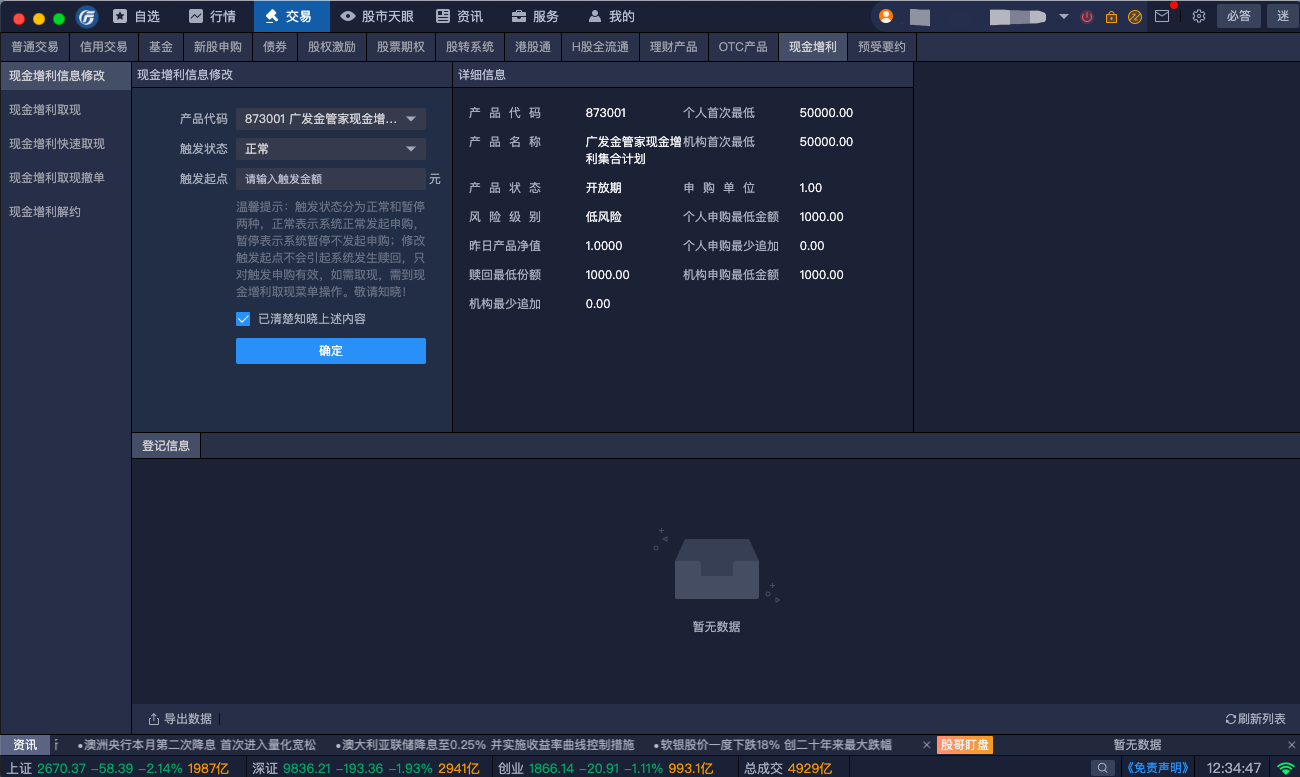Open the 港股通 tab
This screenshot has height=777, width=1300.
pos(533,47)
